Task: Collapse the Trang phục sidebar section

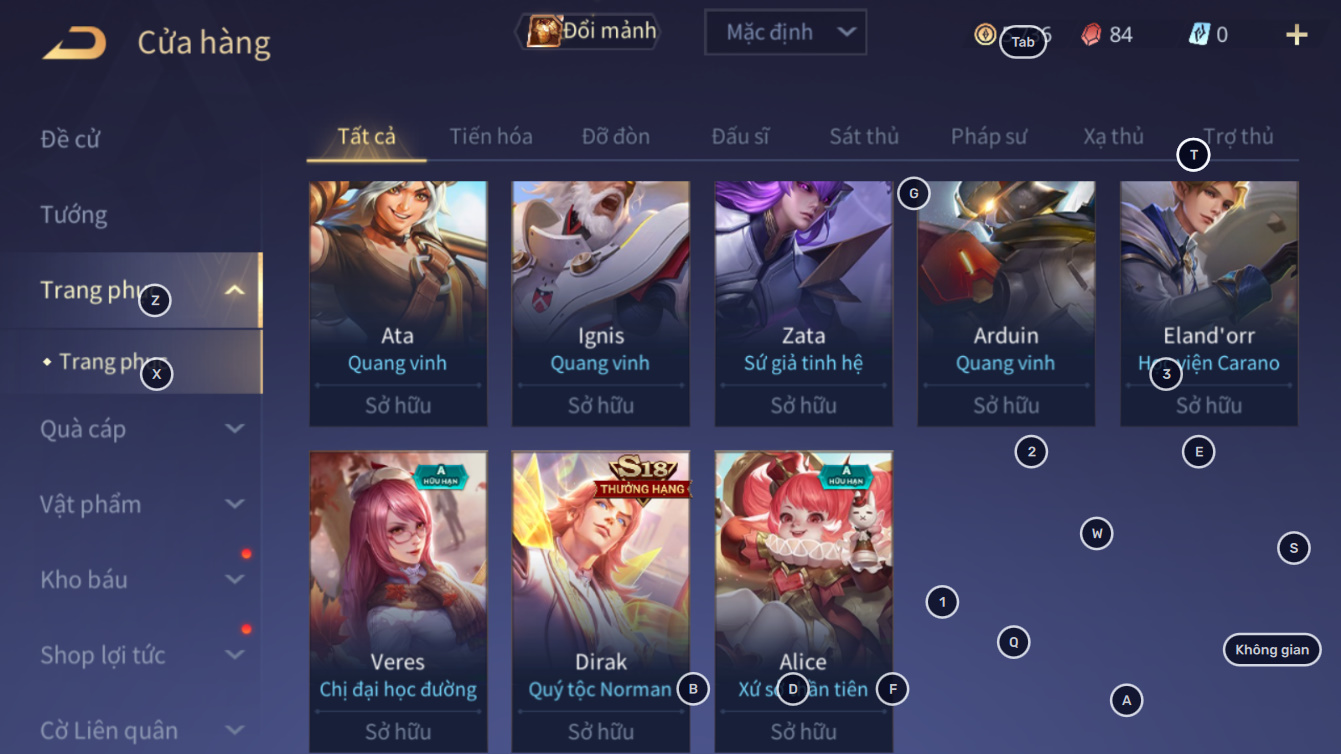Action: (234, 291)
